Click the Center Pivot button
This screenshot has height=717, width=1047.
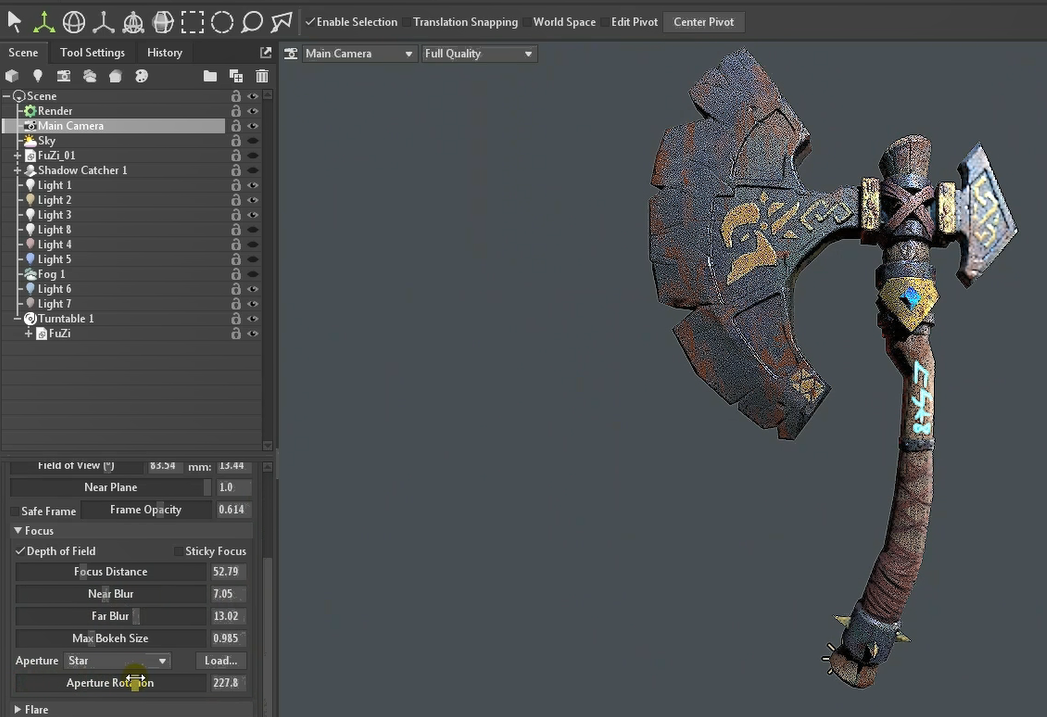704,22
